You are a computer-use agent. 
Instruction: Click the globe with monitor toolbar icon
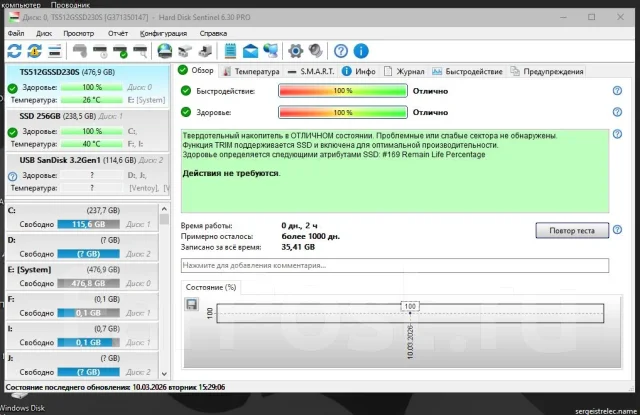pos(271,51)
